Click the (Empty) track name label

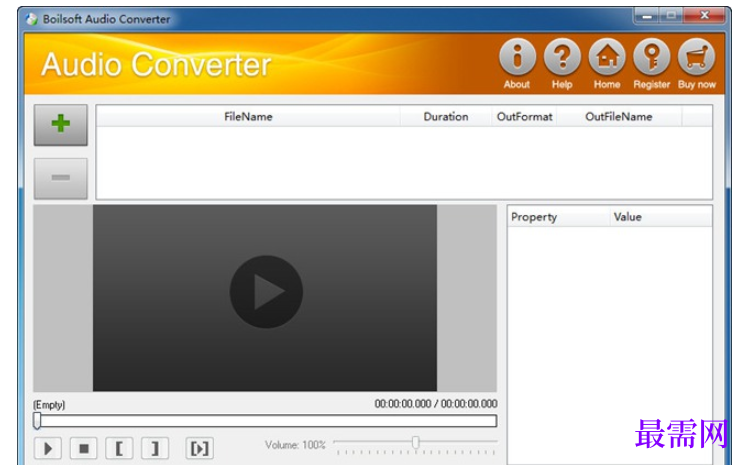(x=49, y=405)
